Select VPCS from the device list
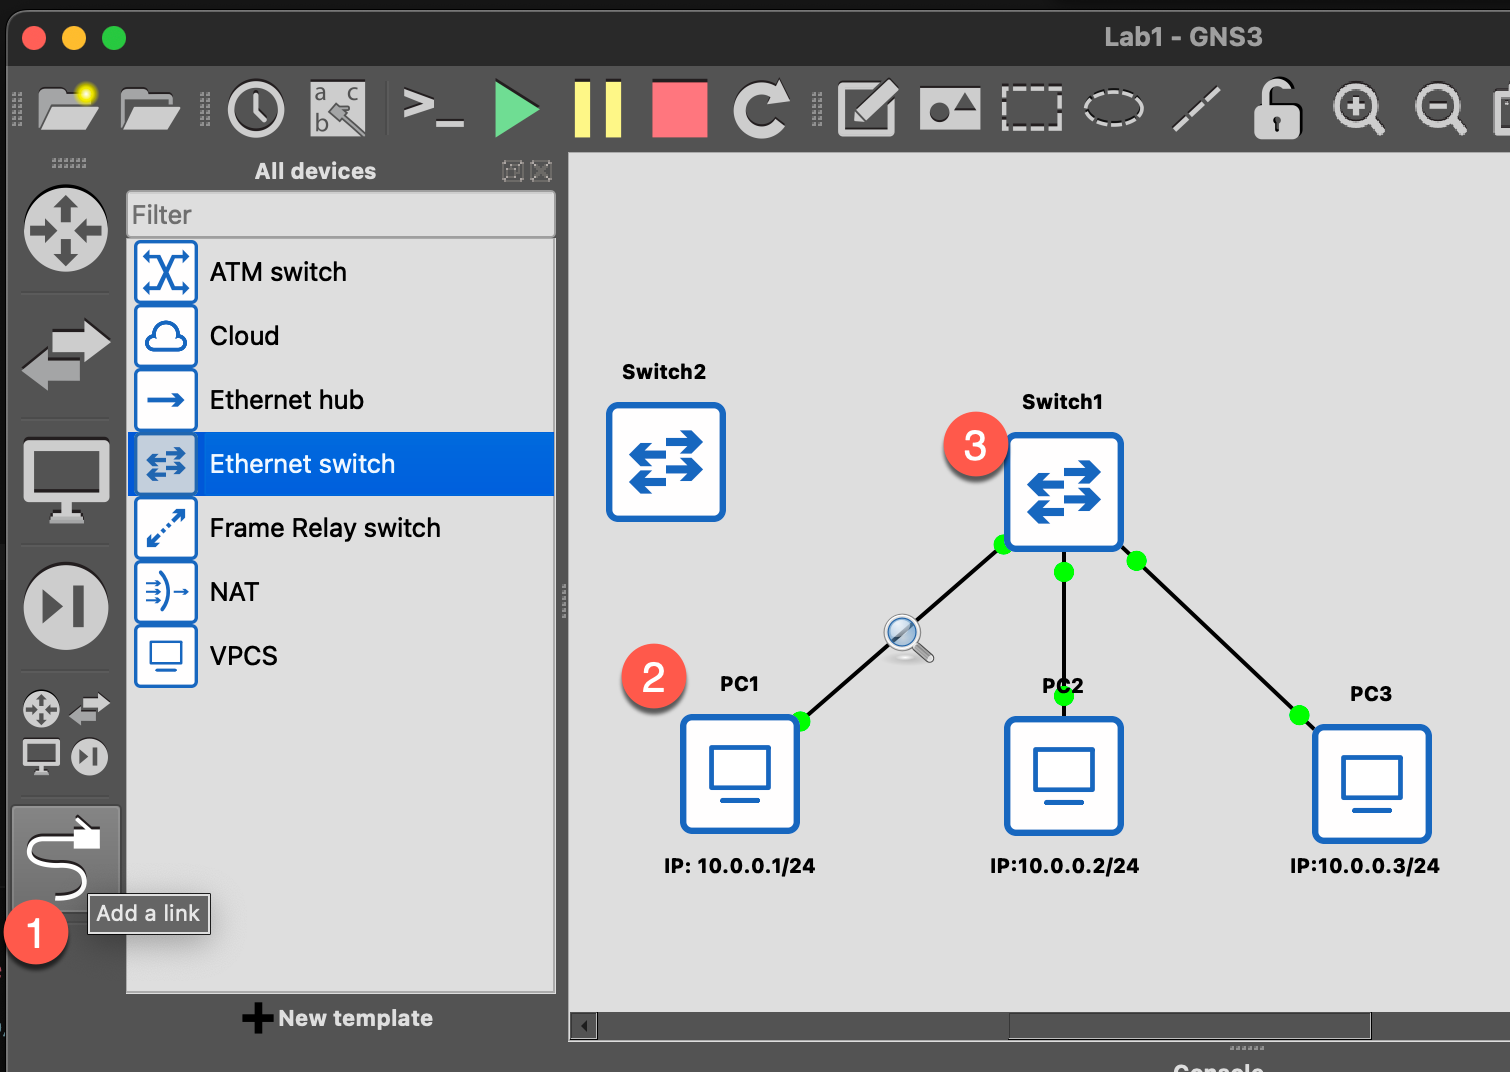This screenshot has height=1072, width=1510. [243, 656]
